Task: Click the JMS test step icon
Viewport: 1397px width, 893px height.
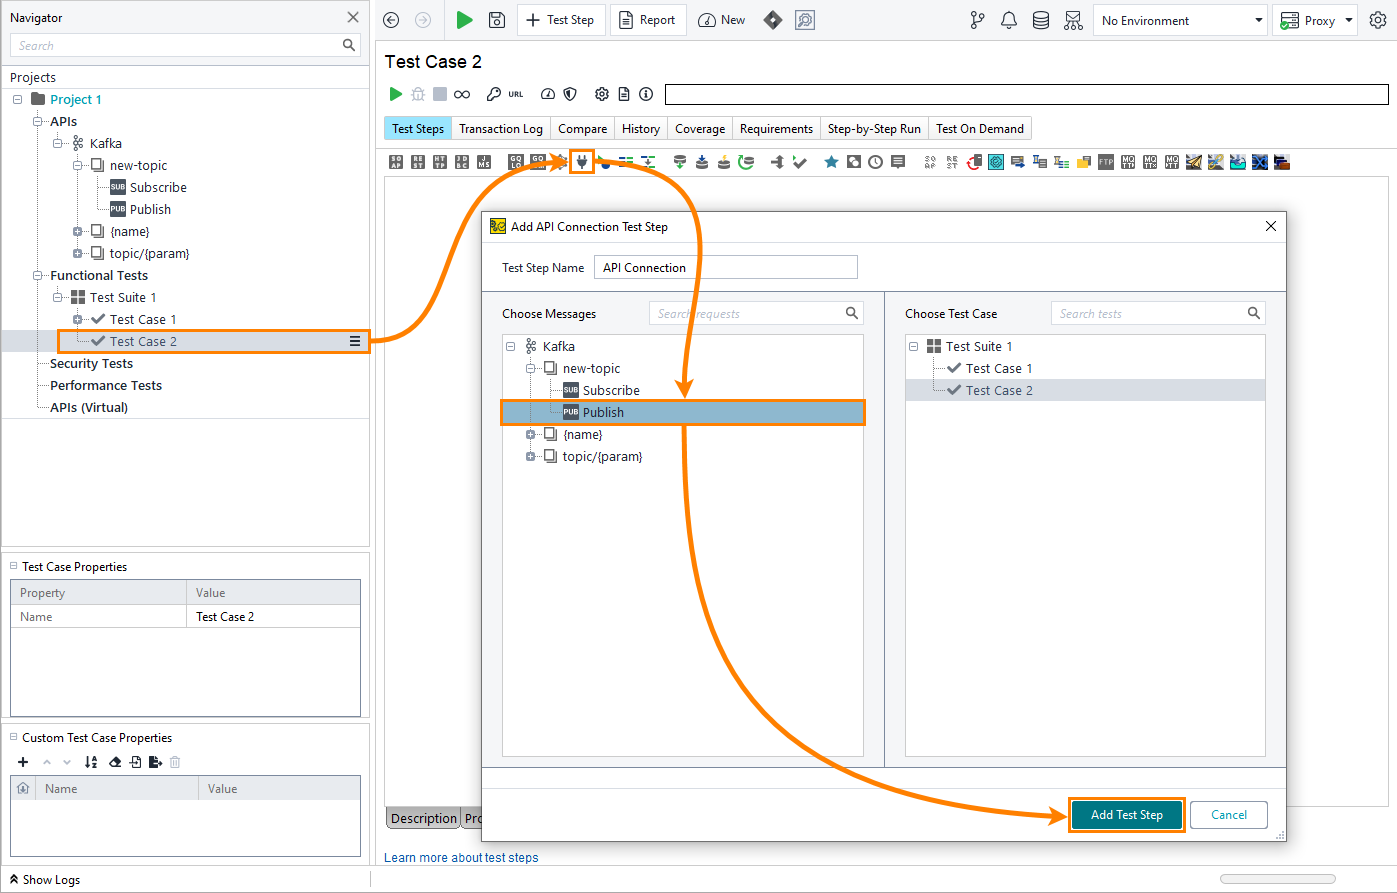Action: (x=484, y=161)
